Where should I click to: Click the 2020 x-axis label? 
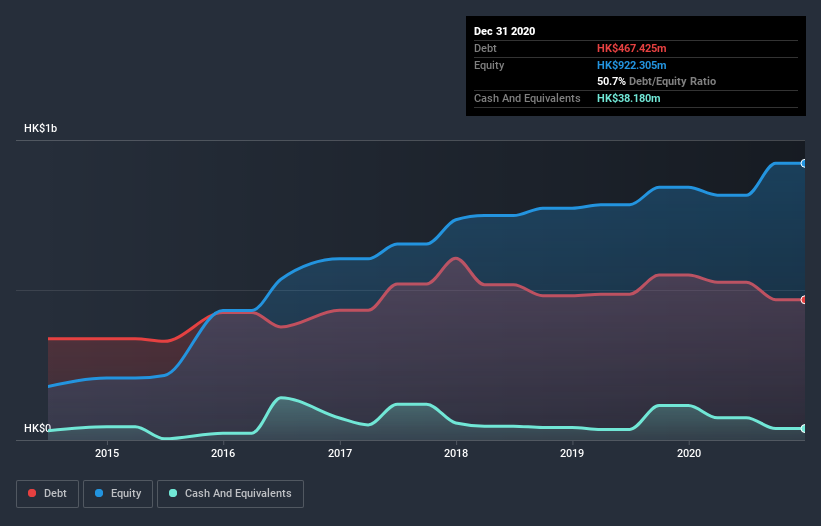tap(689, 453)
